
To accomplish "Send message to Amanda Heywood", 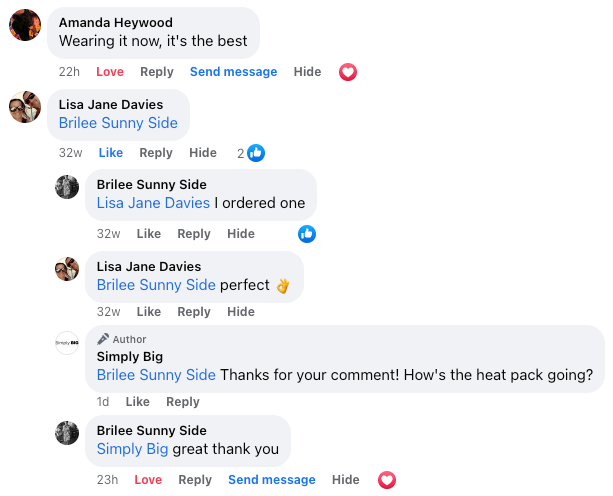I will pos(233,72).
